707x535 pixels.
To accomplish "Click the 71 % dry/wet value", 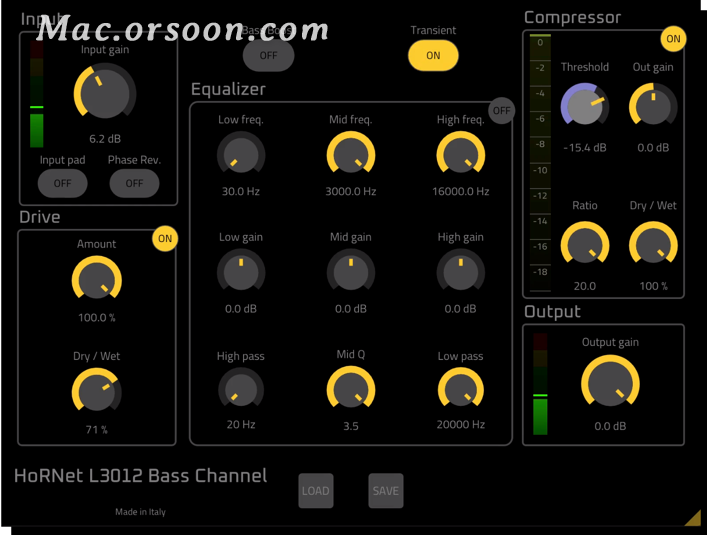I will (x=96, y=430).
